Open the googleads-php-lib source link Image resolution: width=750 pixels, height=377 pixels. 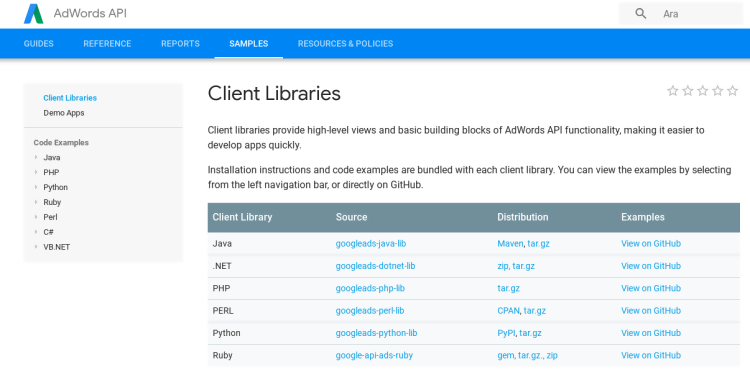(370, 288)
